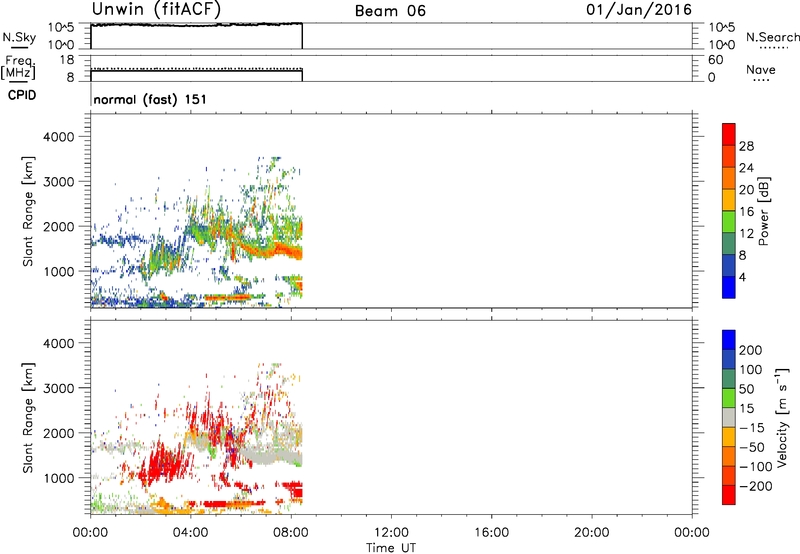Click the frequency trace in the Freq. panel
The image size is (800, 554).
pyautogui.click(x=196, y=70)
